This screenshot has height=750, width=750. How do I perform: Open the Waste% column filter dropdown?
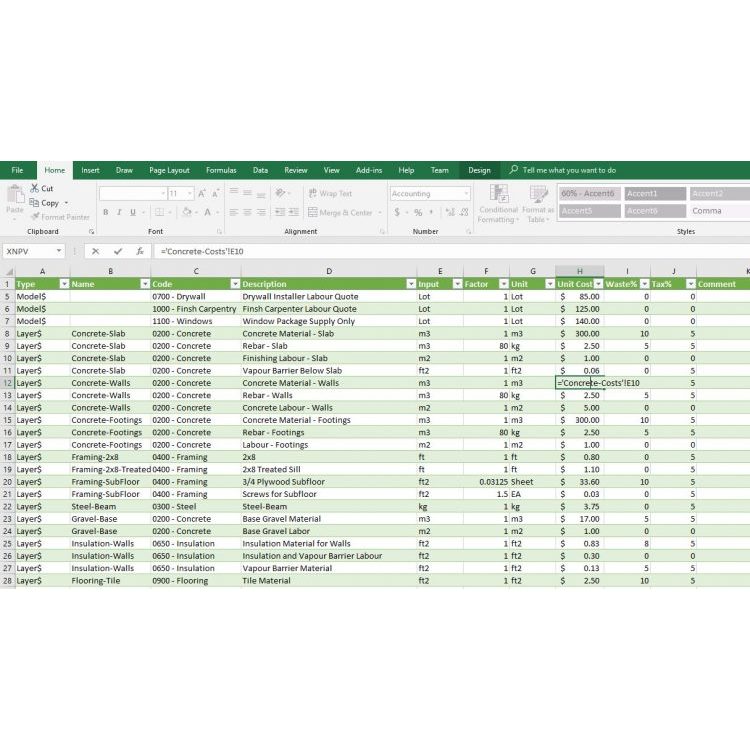tap(644, 284)
